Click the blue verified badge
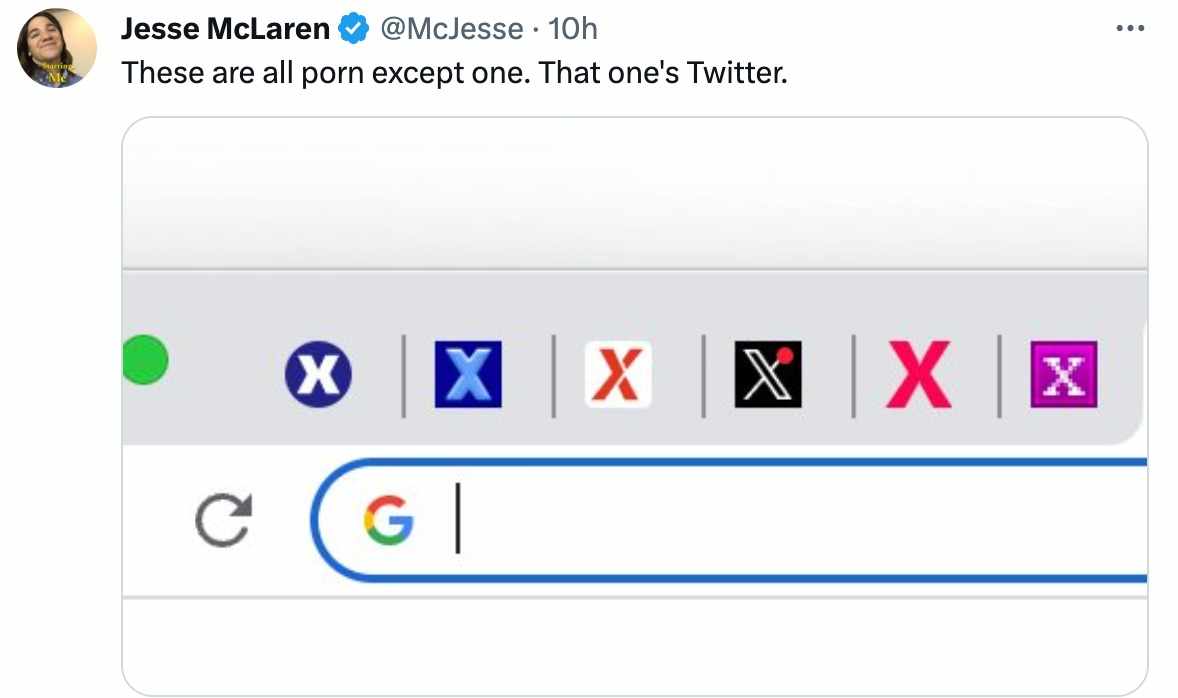This screenshot has height=698, width=1178. point(353,30)
